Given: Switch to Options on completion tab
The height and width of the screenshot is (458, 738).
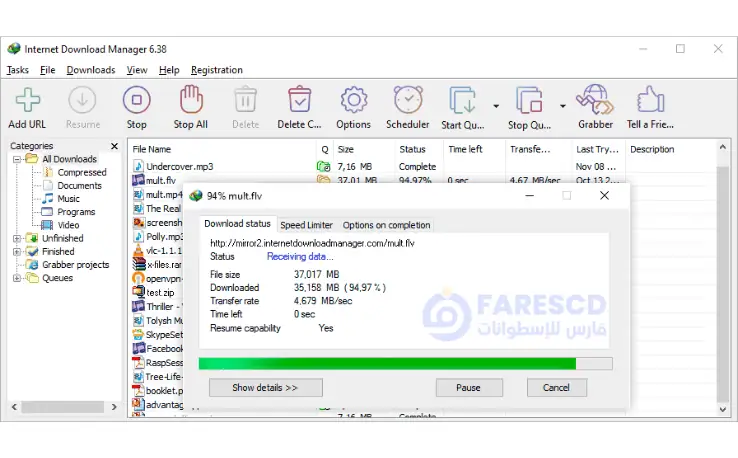Looking at the screenshot, I should click(x=386, y=225).
